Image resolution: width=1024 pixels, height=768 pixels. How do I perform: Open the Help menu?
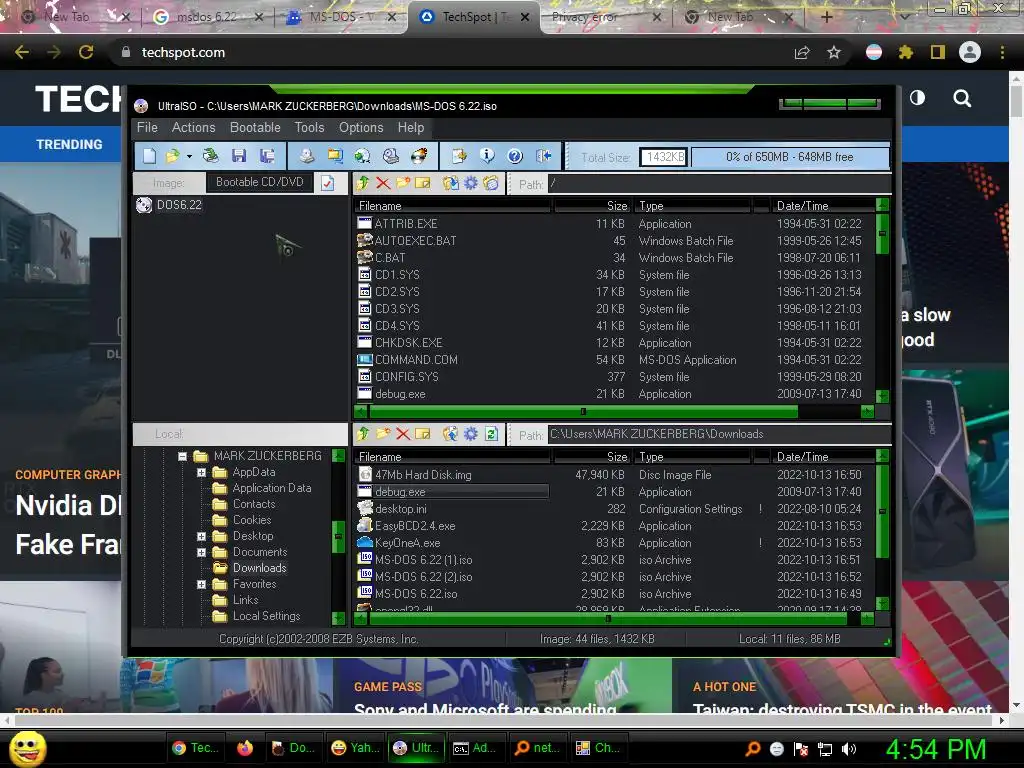[411, 127]
